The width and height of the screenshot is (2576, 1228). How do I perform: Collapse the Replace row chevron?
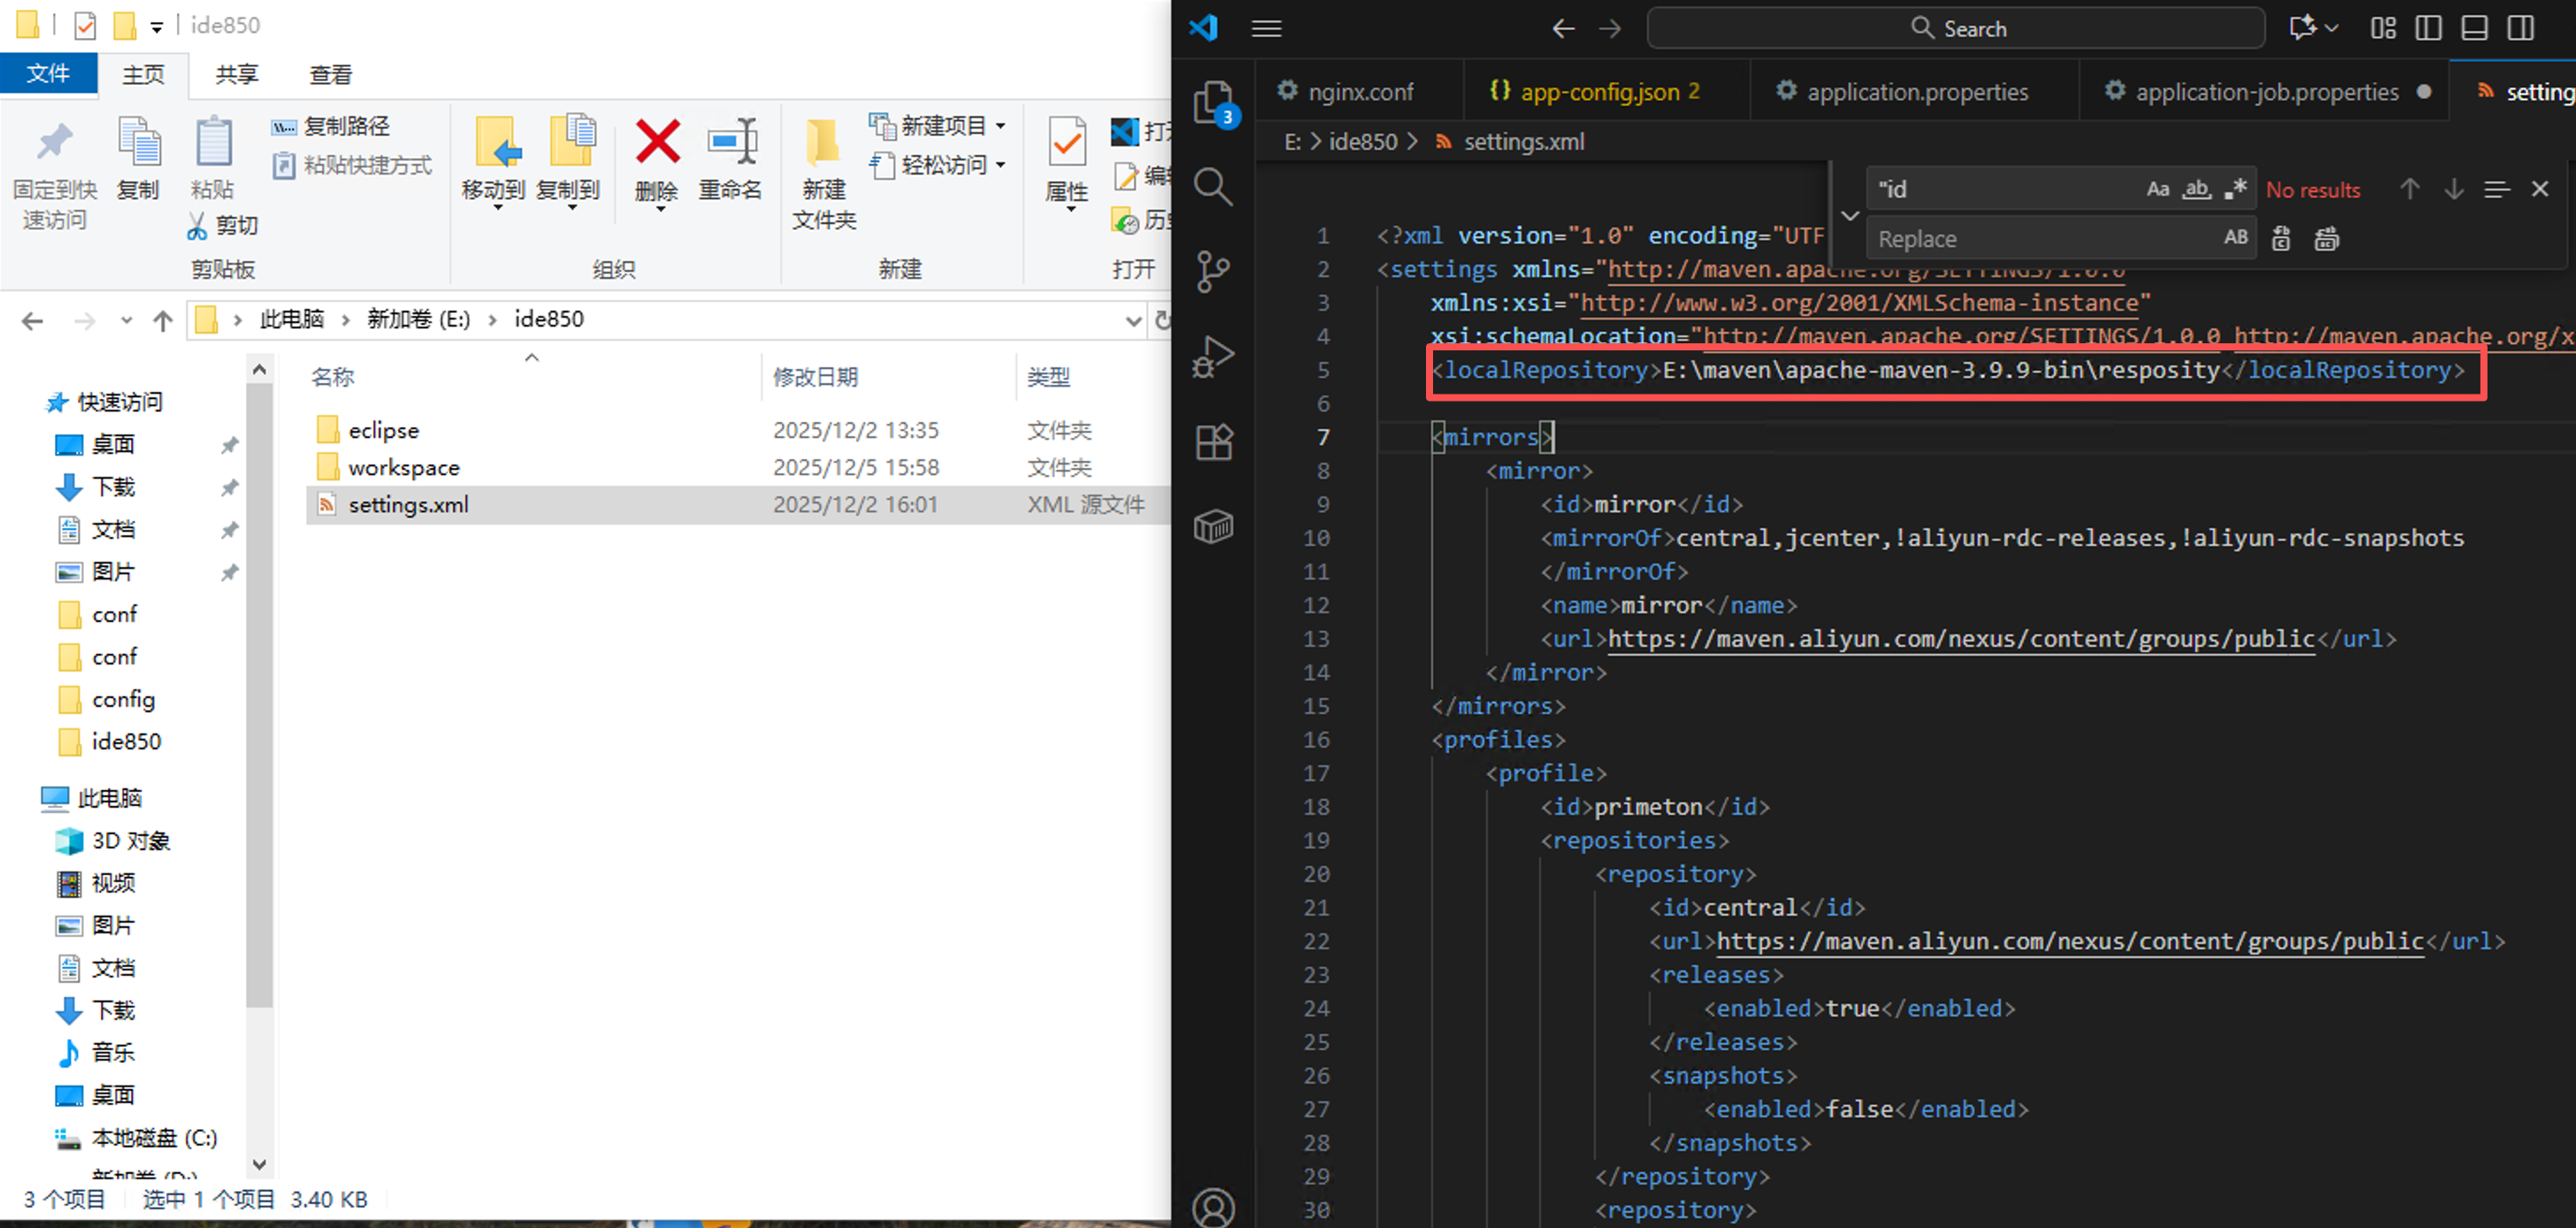pyautogui.click(x=1849, y=214)
